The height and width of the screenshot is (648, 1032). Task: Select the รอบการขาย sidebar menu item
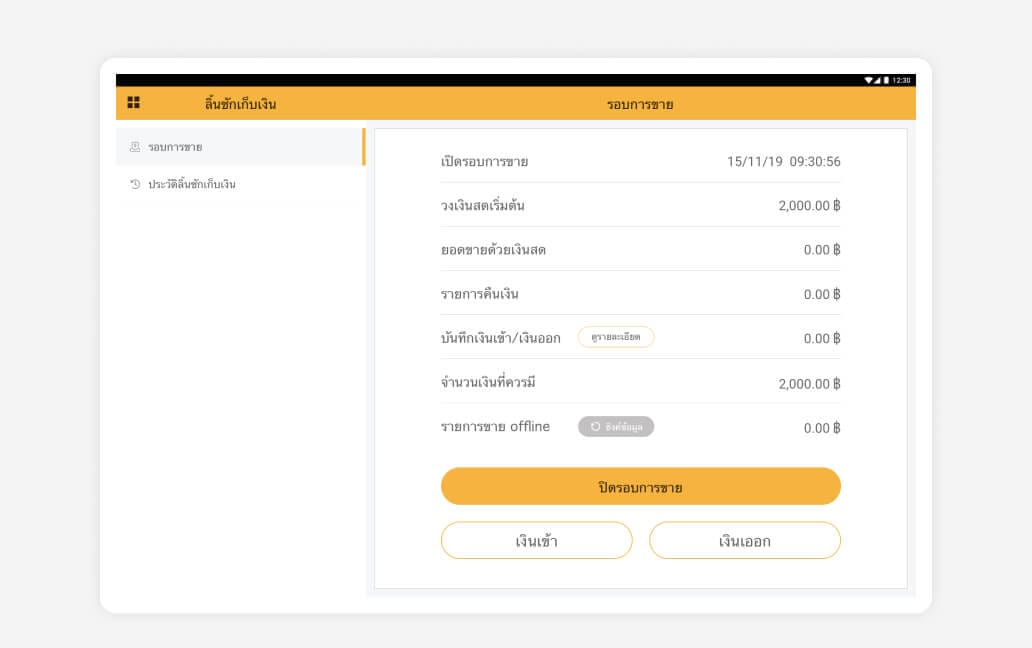point(175,147)
